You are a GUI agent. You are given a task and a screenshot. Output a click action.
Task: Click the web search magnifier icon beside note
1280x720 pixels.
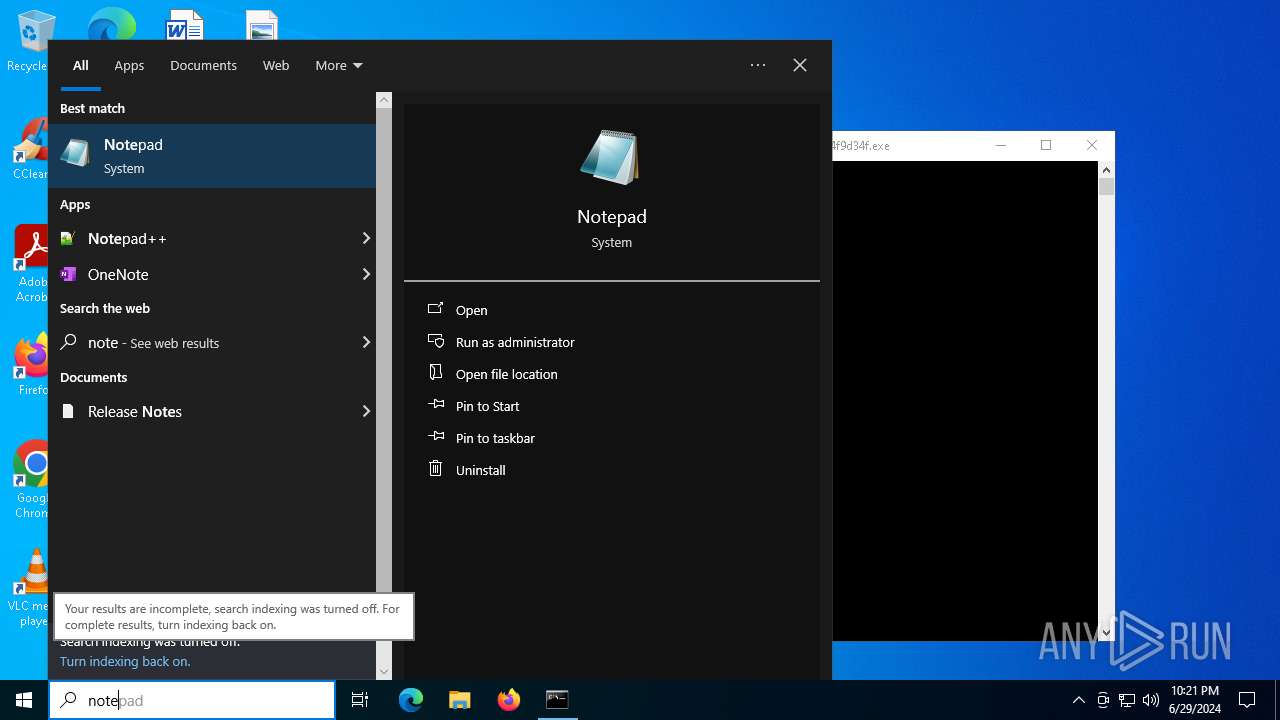(68, 342)
